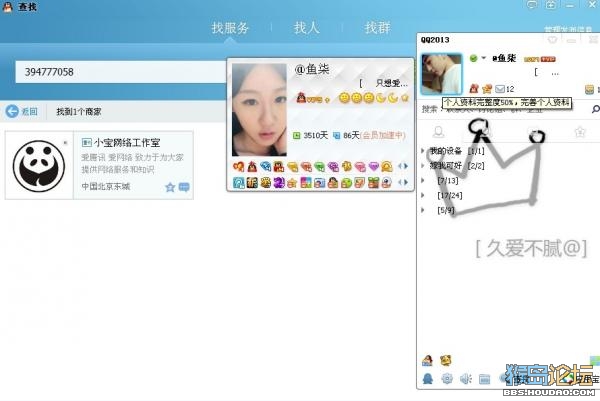Viewport: 600px width, 401px height.
Task: Click the @鱼柒 nickname in the QQ2013 panel
Action: [x=504, y=59]
